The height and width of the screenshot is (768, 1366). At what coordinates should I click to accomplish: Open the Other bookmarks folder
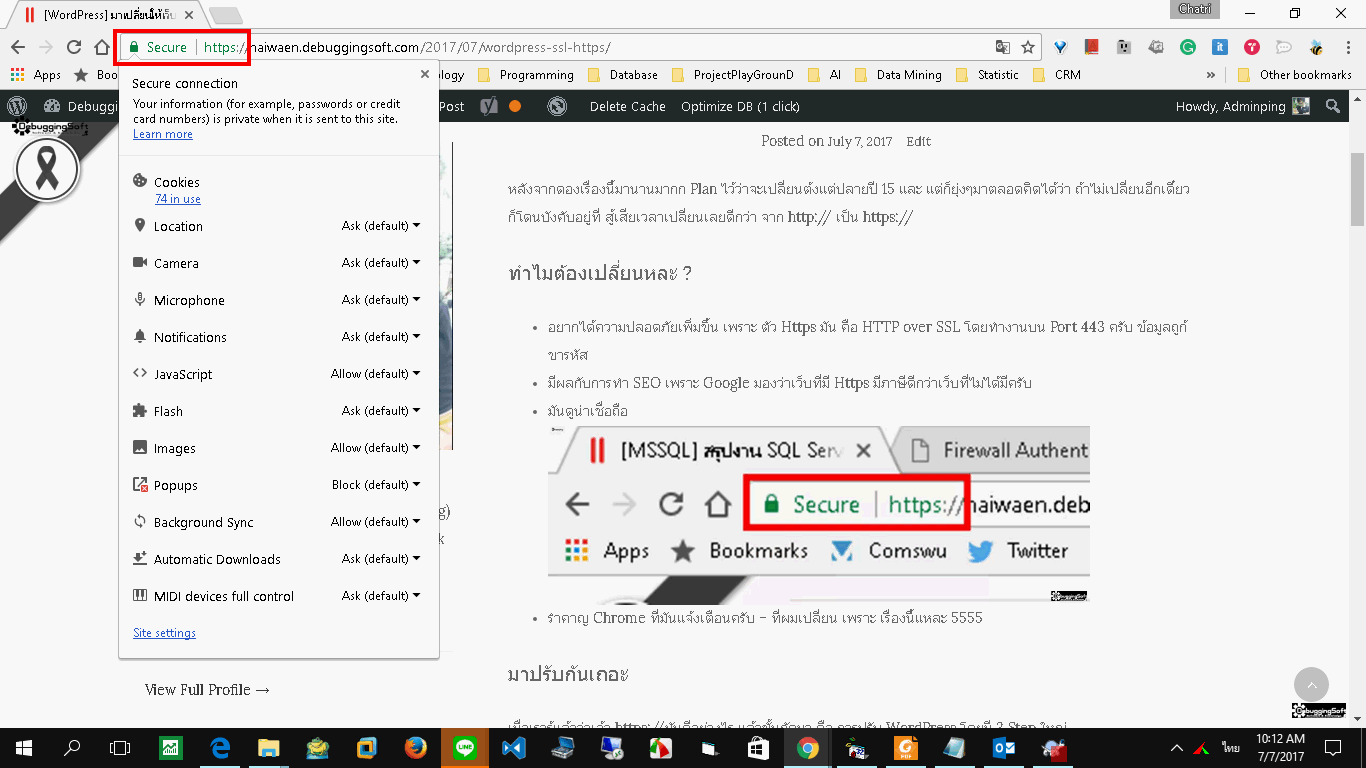coord(1294,75)
